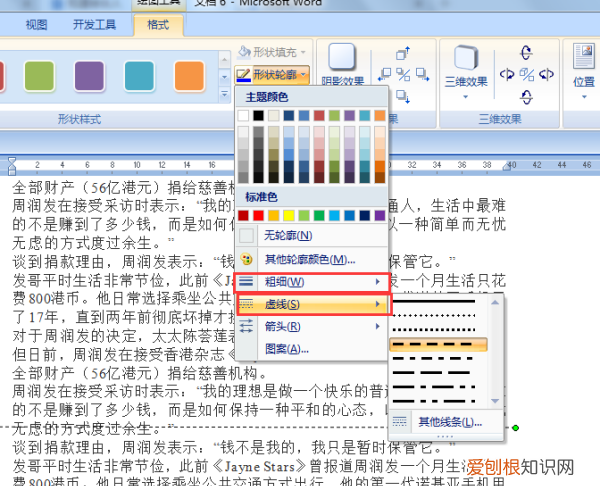Screen dimensions: 600x486
Task: Open the Weight (粗细) submenu
Action: click(x=312, y=282)
